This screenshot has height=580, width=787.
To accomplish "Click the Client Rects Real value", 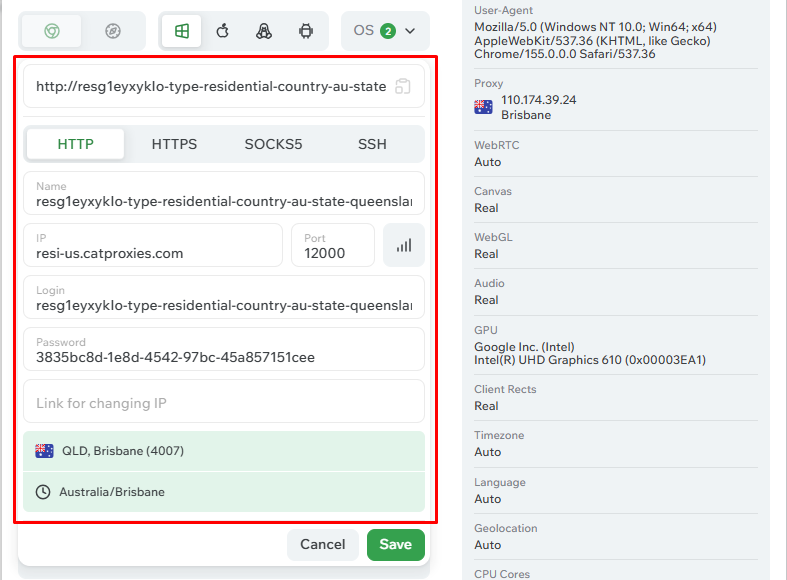I will tap(486, 406).
